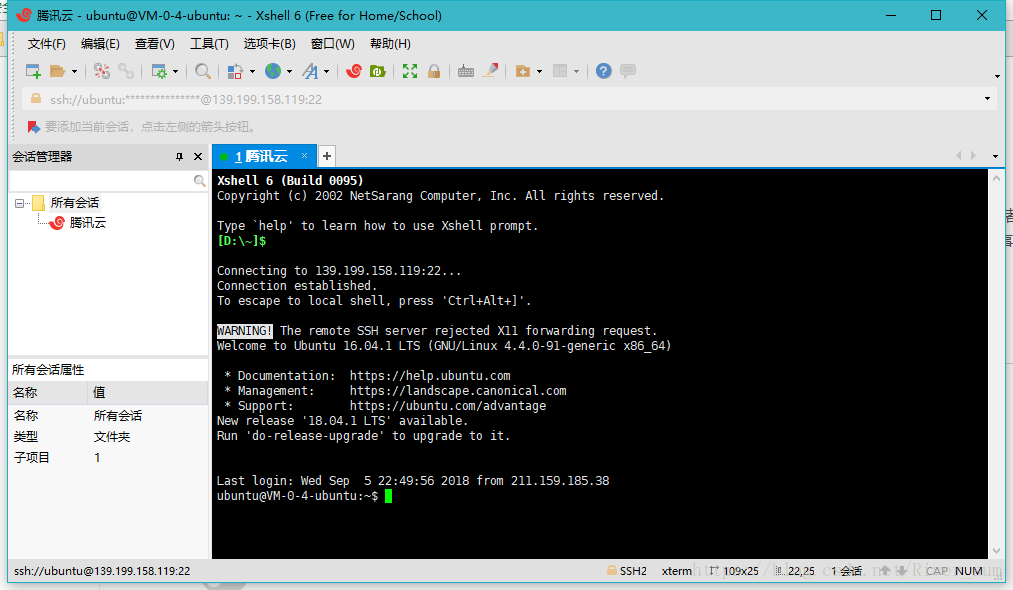The height and width of the screenshot is (590, 1013).
Task: Open the session Properties gear icon
Action: (x=159, y=71)
